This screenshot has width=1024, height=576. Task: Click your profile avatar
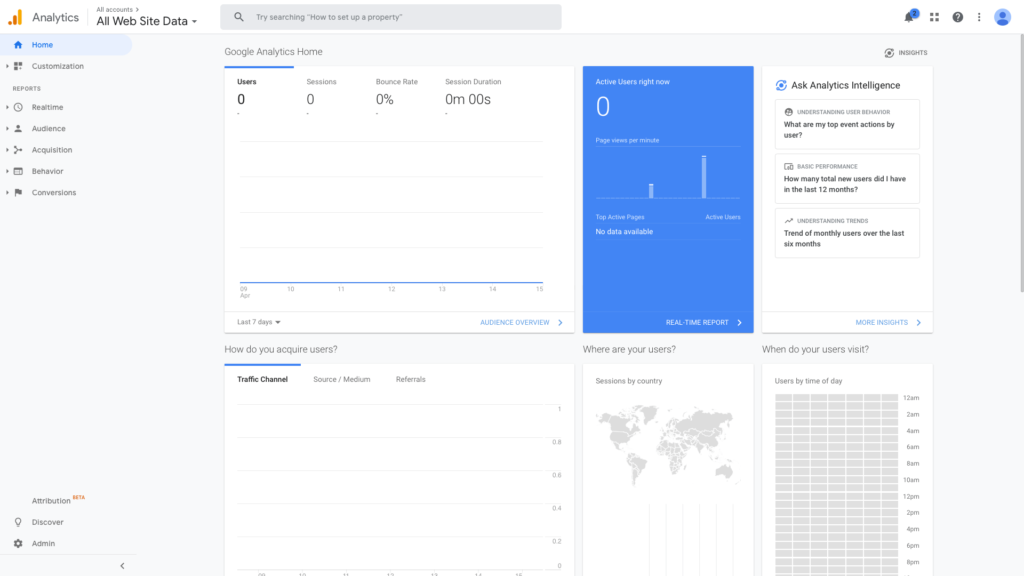(x=1002, y=16)
